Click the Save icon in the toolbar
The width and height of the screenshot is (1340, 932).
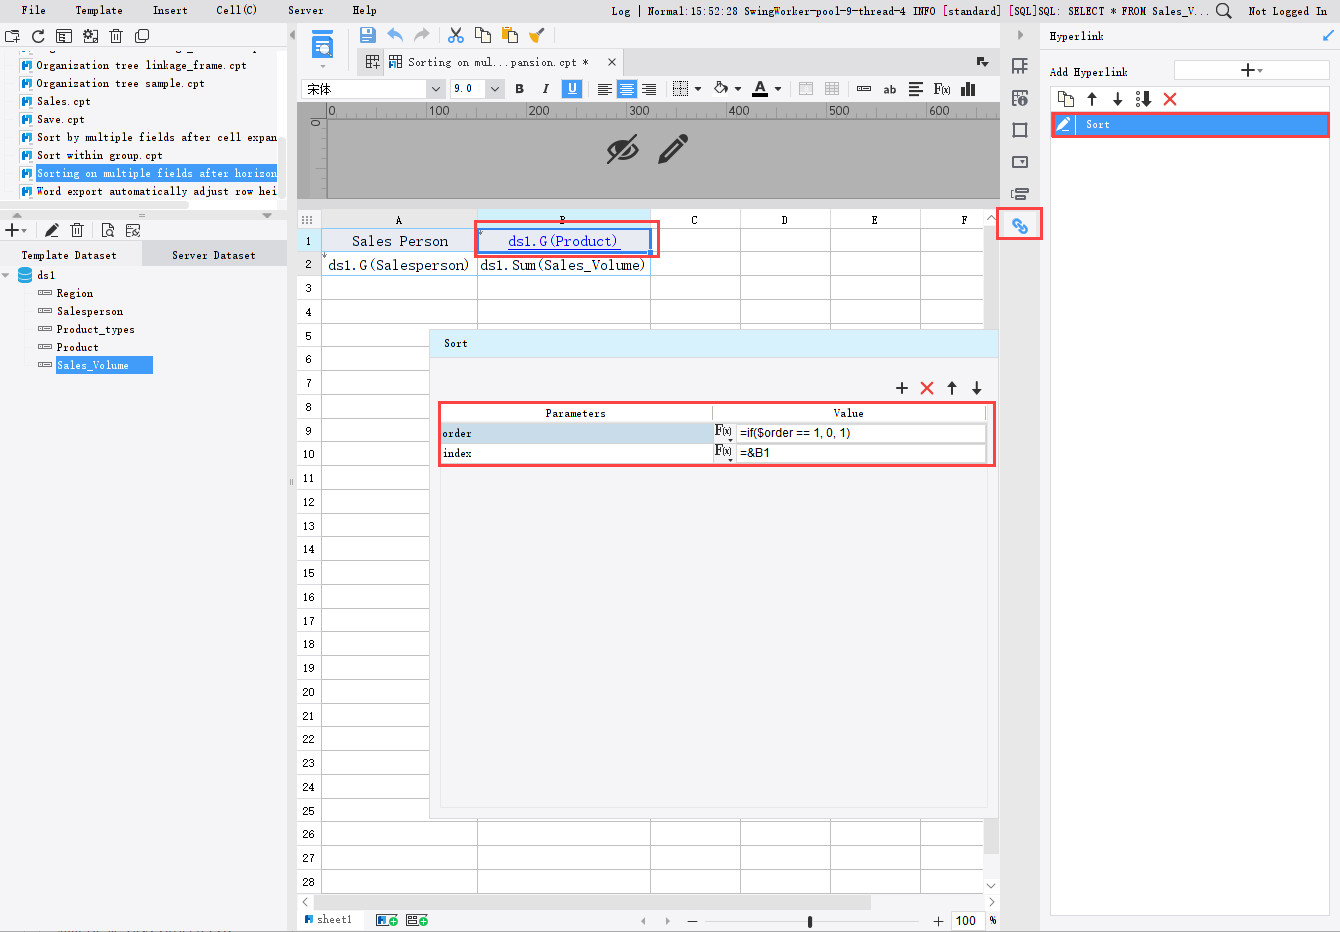367,35
